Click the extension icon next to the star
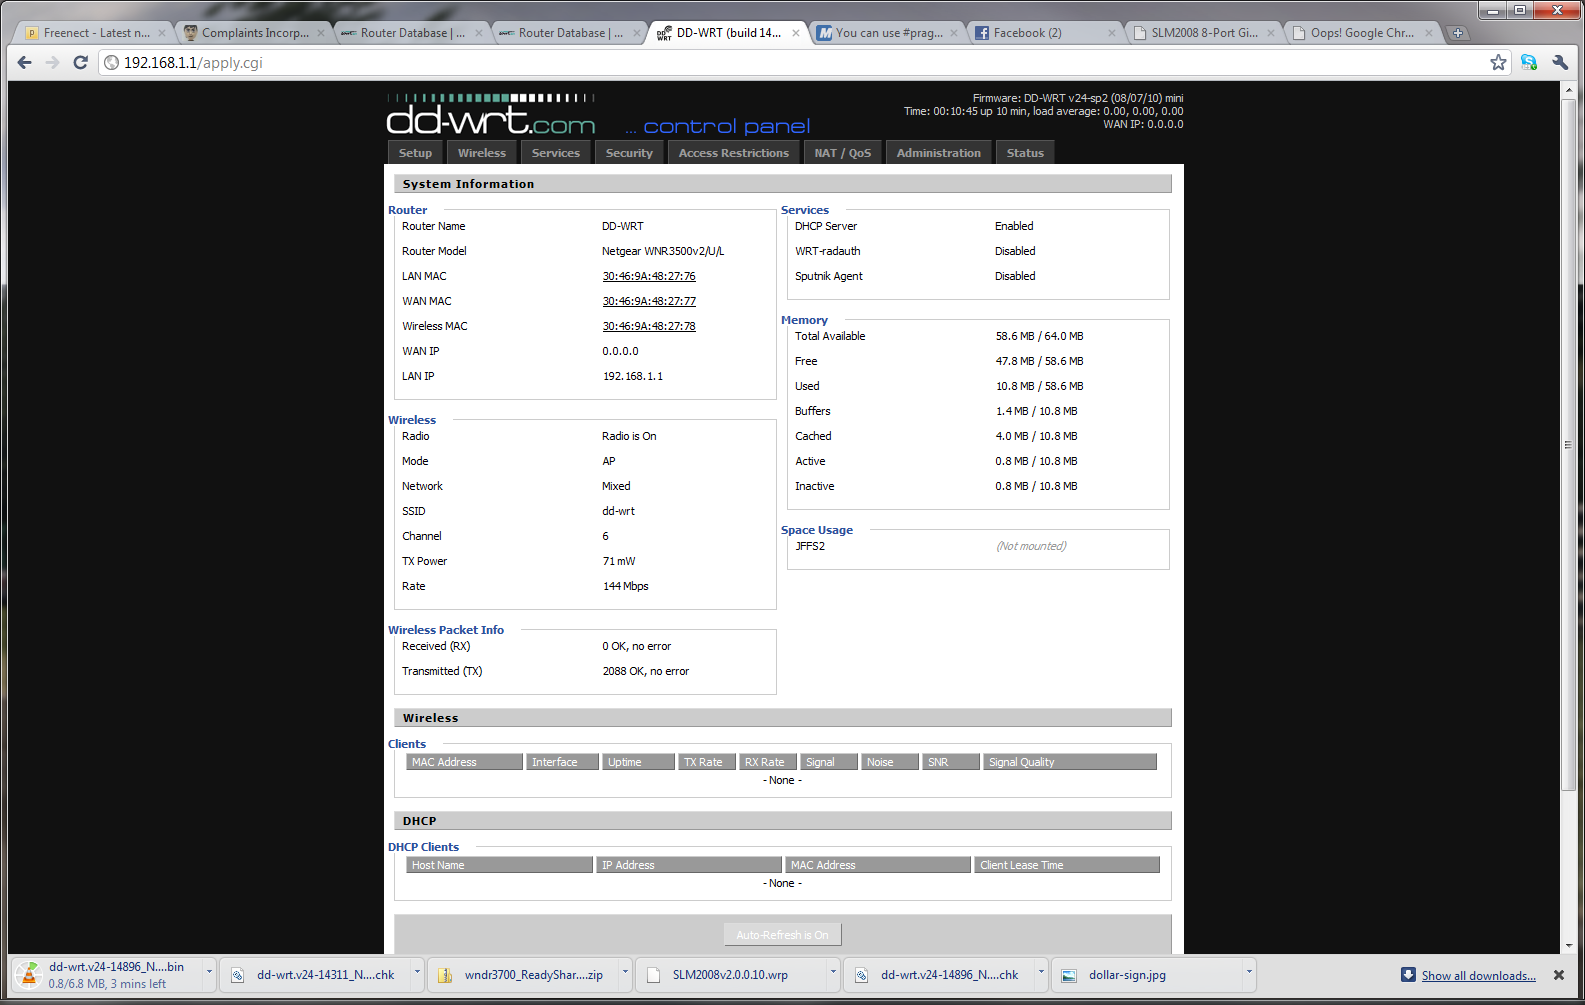The image size is (1585, 1005). click(x=1528, y=63)
